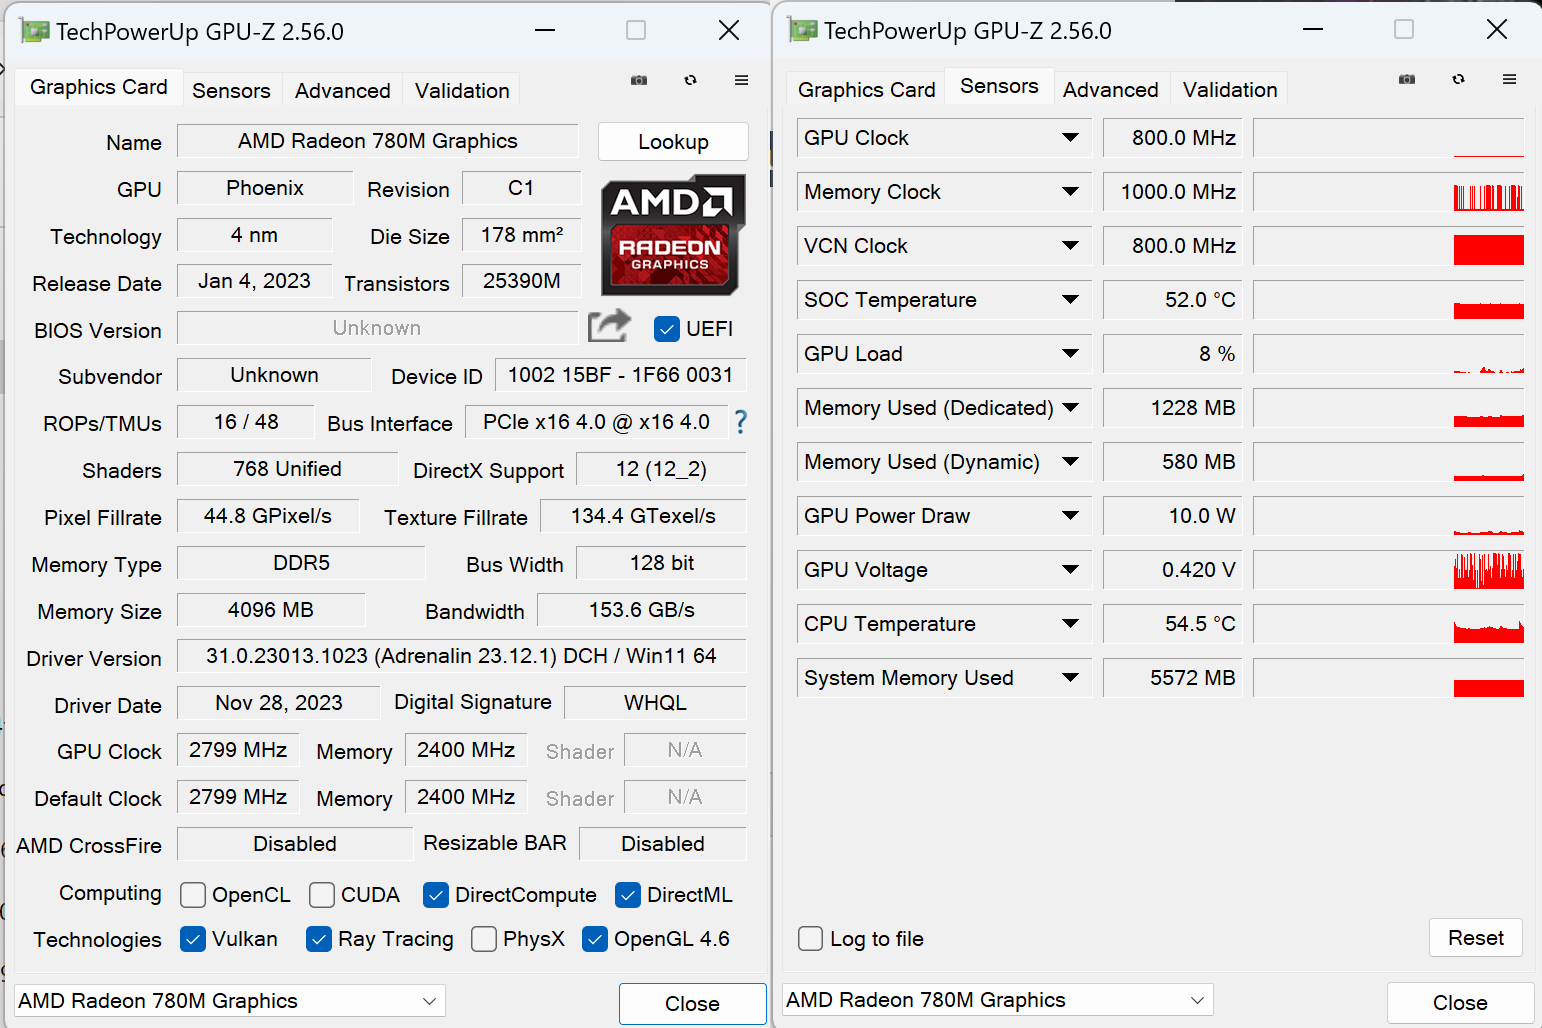Screen dimensions: 1542x1028
Task: Click the Bandwidth value 153.6 GB/s
Action: tap(641, 610)
